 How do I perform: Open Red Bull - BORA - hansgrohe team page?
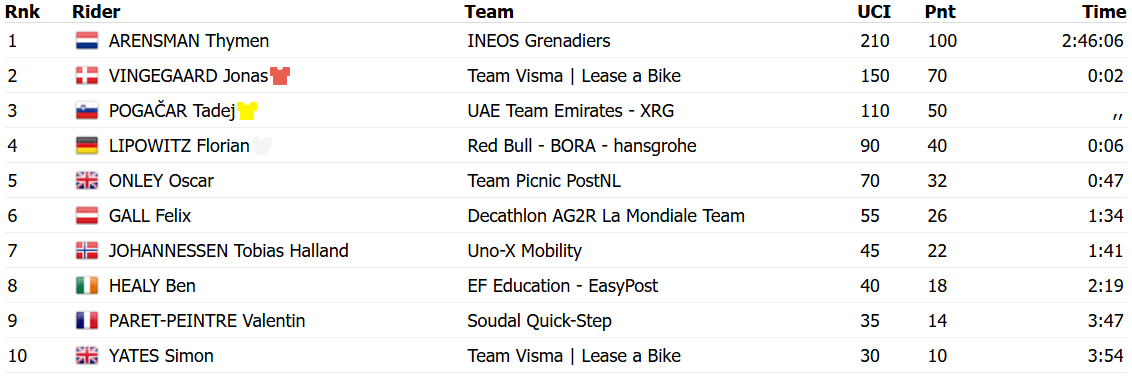tap(582, 147)
